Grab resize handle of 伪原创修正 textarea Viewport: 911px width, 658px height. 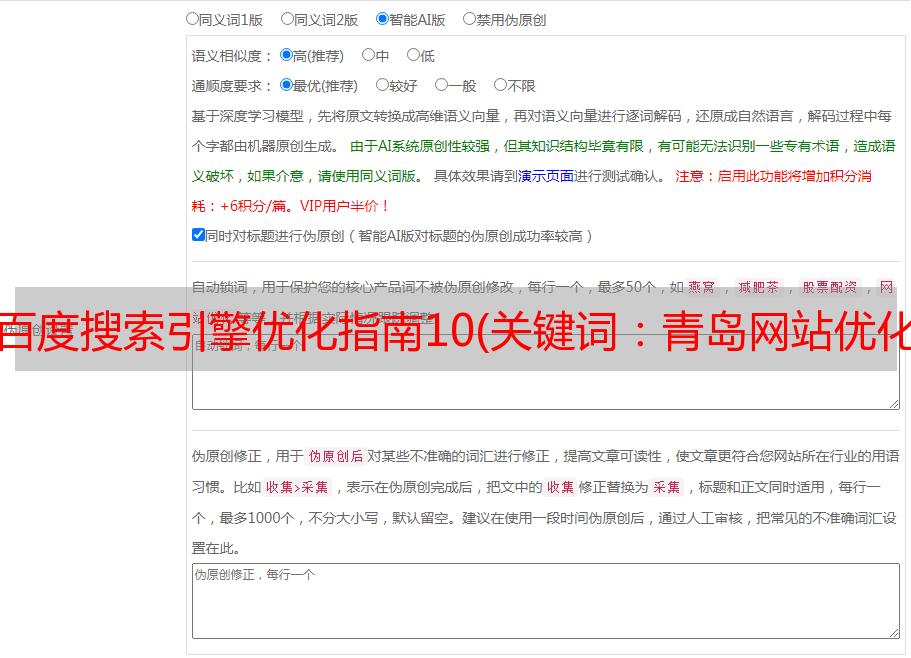pos(894,633)
